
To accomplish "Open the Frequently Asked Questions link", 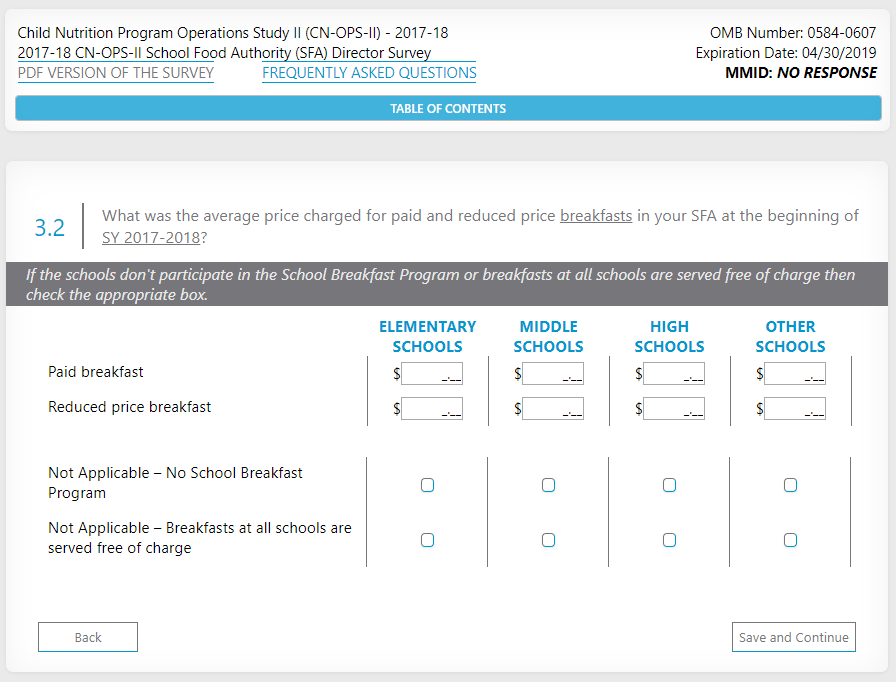I will [x=369, y=73].
